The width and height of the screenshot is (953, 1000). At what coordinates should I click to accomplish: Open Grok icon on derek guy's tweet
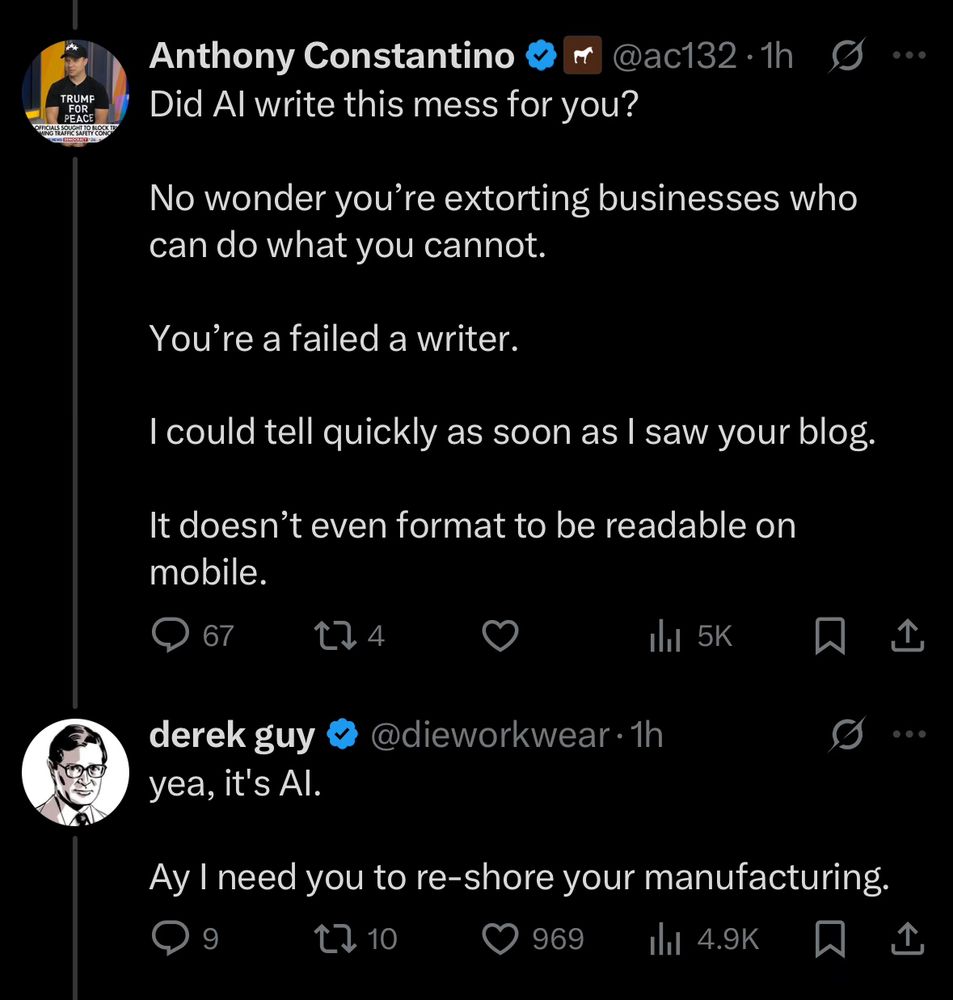848,735
